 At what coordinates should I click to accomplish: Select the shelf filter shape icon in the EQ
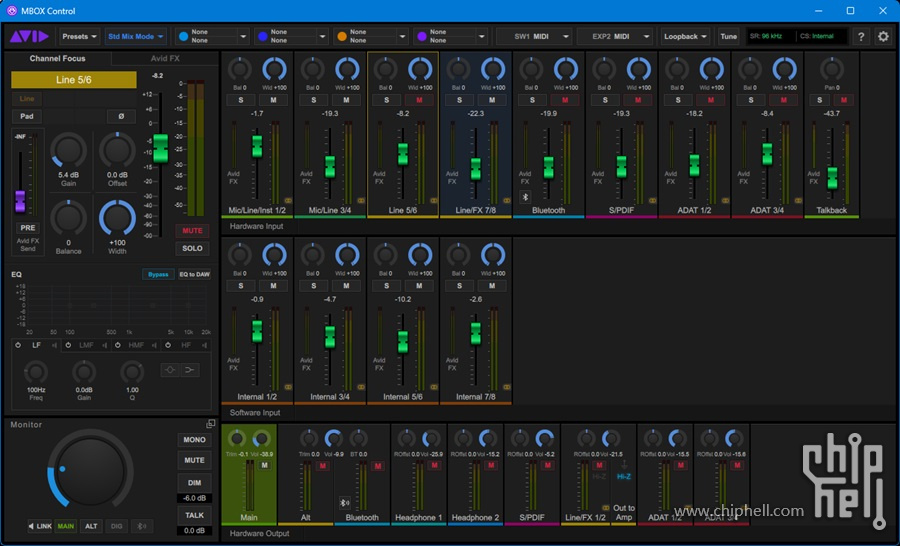(x=189, y=370)
